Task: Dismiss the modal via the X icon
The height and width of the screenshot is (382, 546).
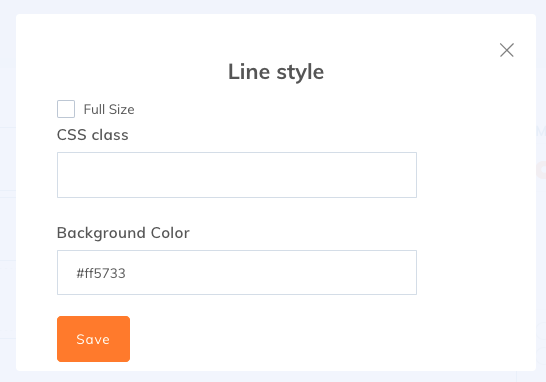Action: [507, 50]
